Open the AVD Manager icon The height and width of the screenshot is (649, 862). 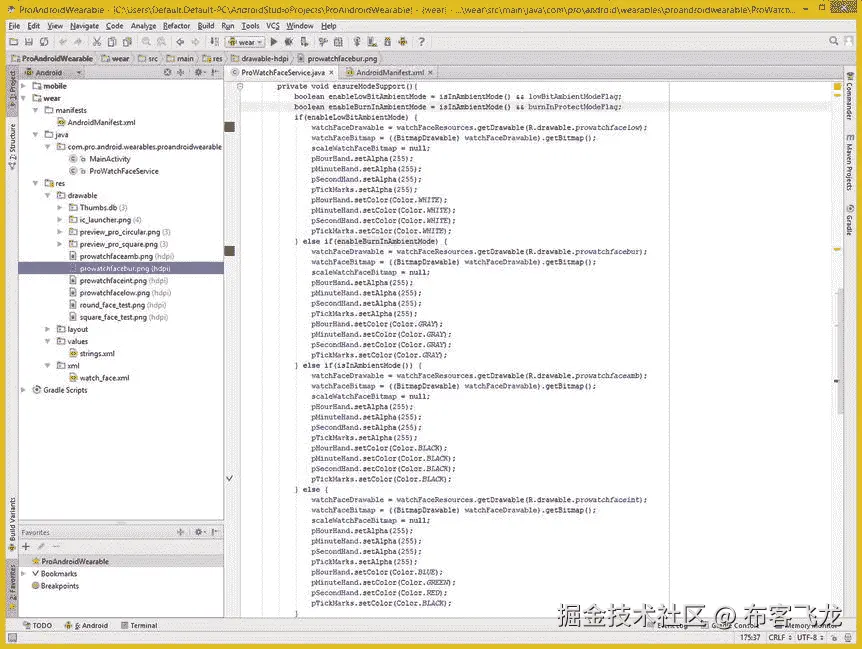tap(372, 42)
